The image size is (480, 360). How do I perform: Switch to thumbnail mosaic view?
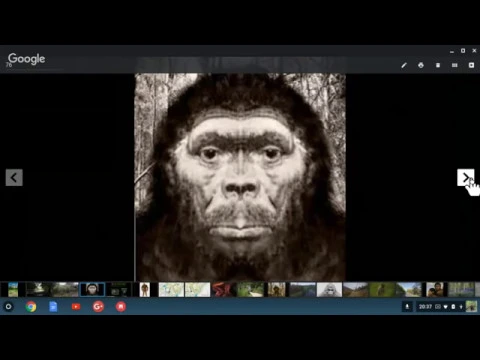pyautogui.click(x=454, y=65)
